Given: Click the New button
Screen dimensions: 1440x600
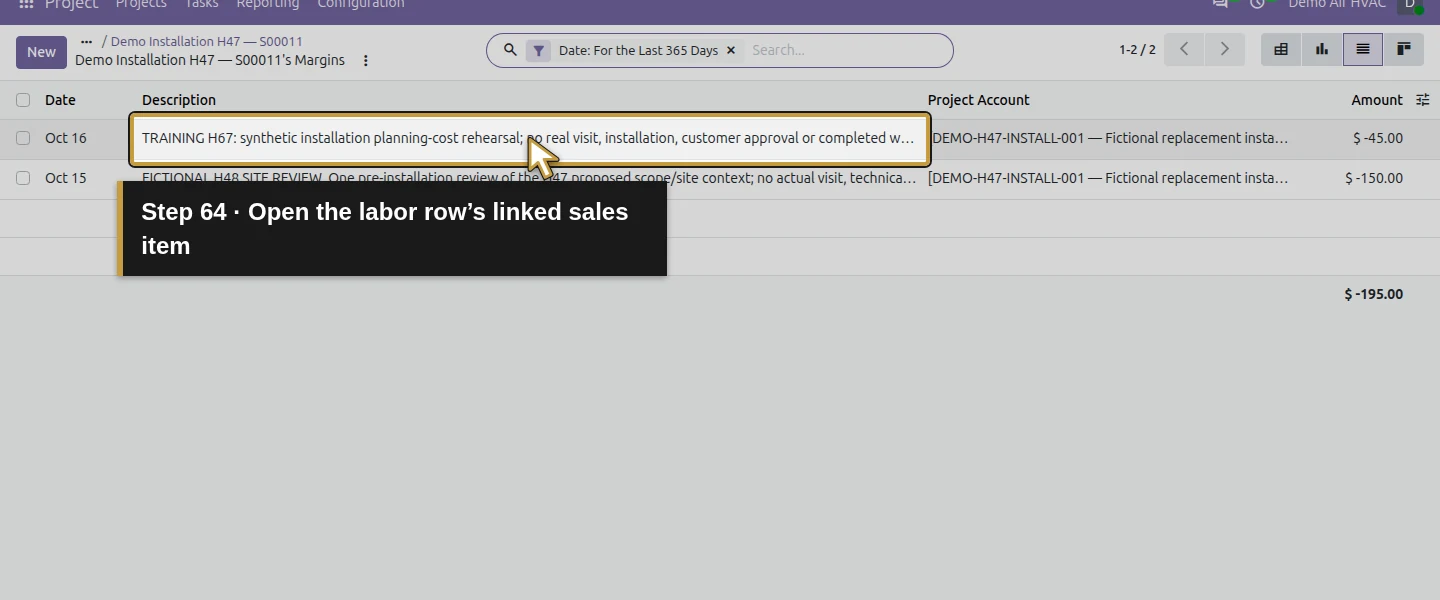Looking at the screenshot, I should point(41,52).
